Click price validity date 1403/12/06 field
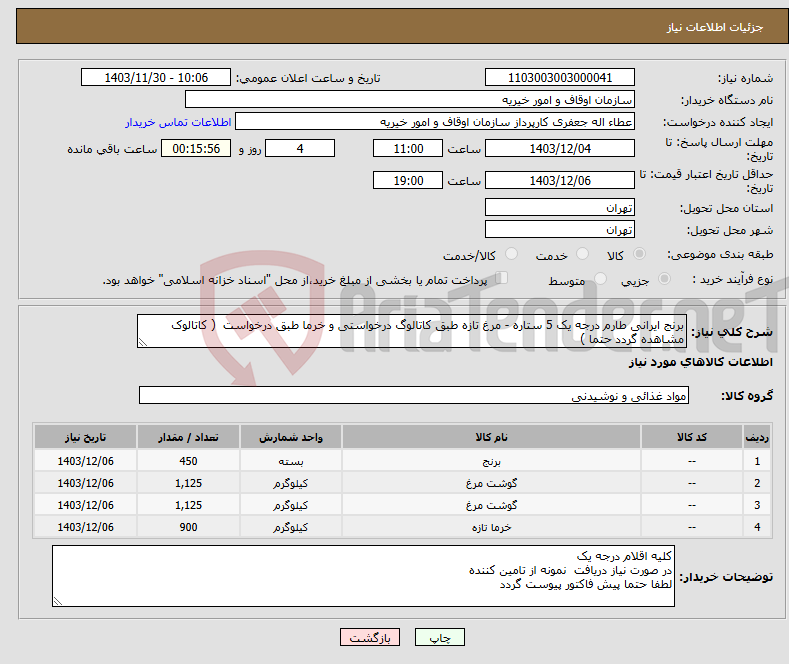This screenshot has height=664, width=789. coord(560,180)
